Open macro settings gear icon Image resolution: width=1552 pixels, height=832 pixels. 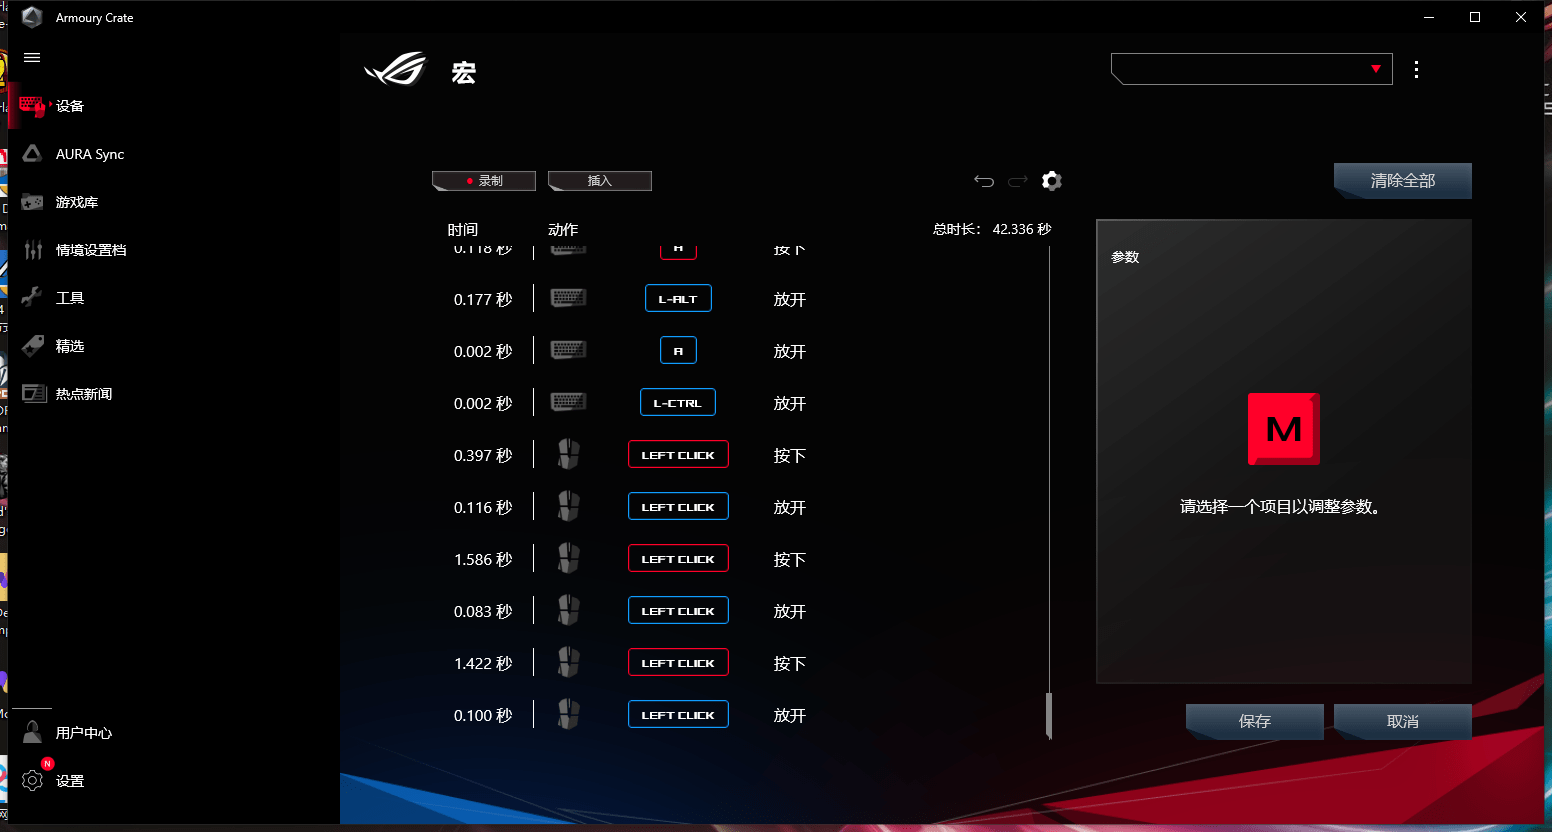click(x=1051, y=181)
